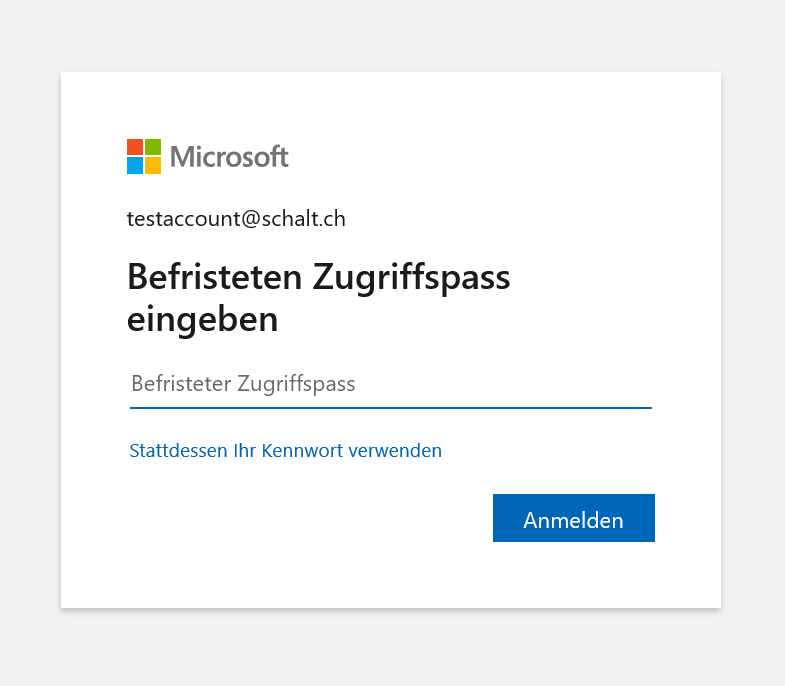Focus the Befristeter Zugriffspass input field
785x686 pixels.
tap(390, 384)
